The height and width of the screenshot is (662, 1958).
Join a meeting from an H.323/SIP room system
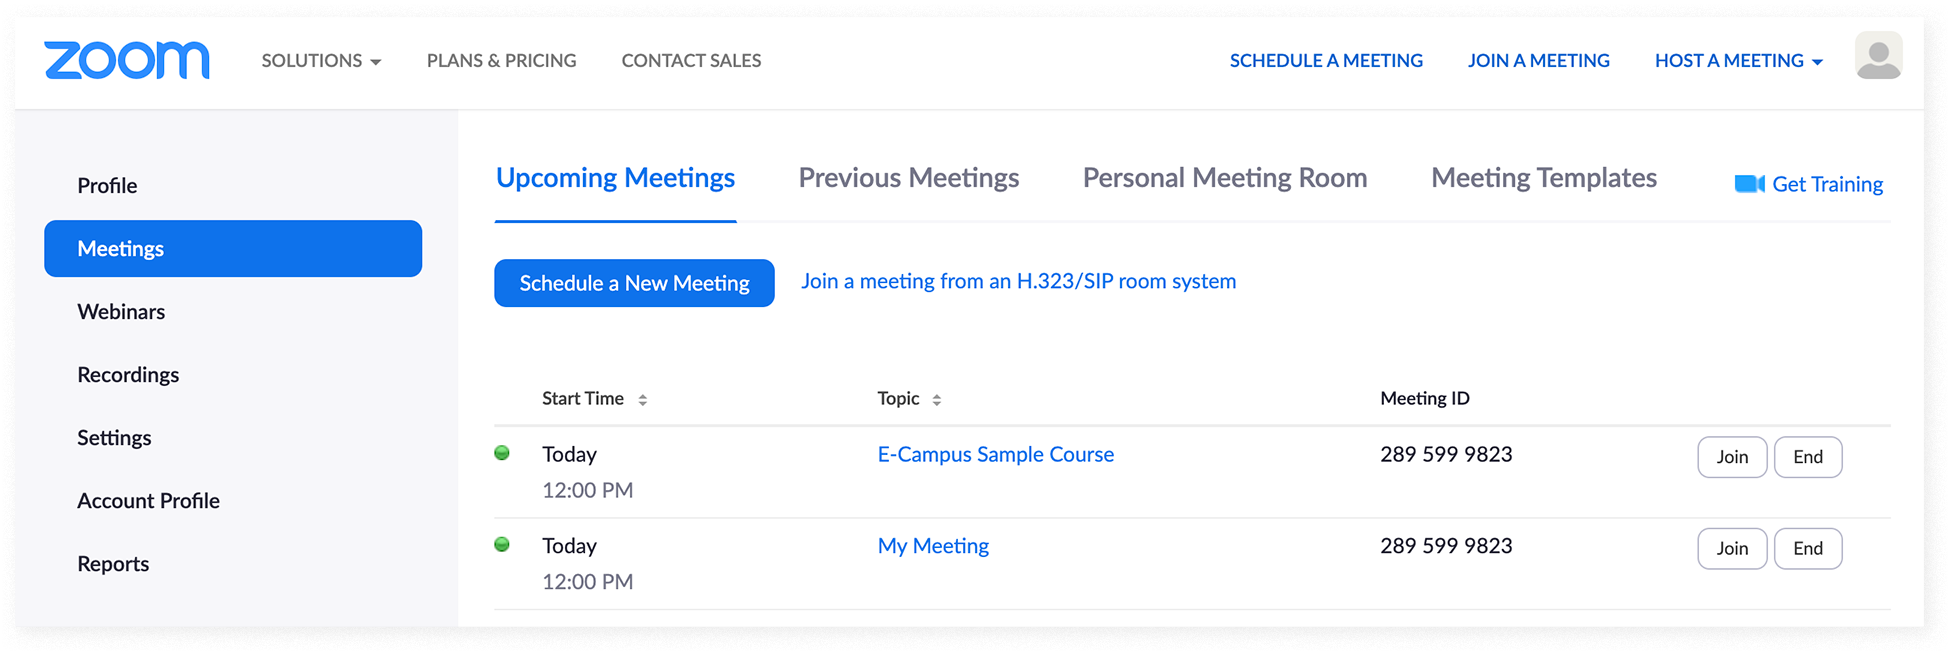point(1017,281)
